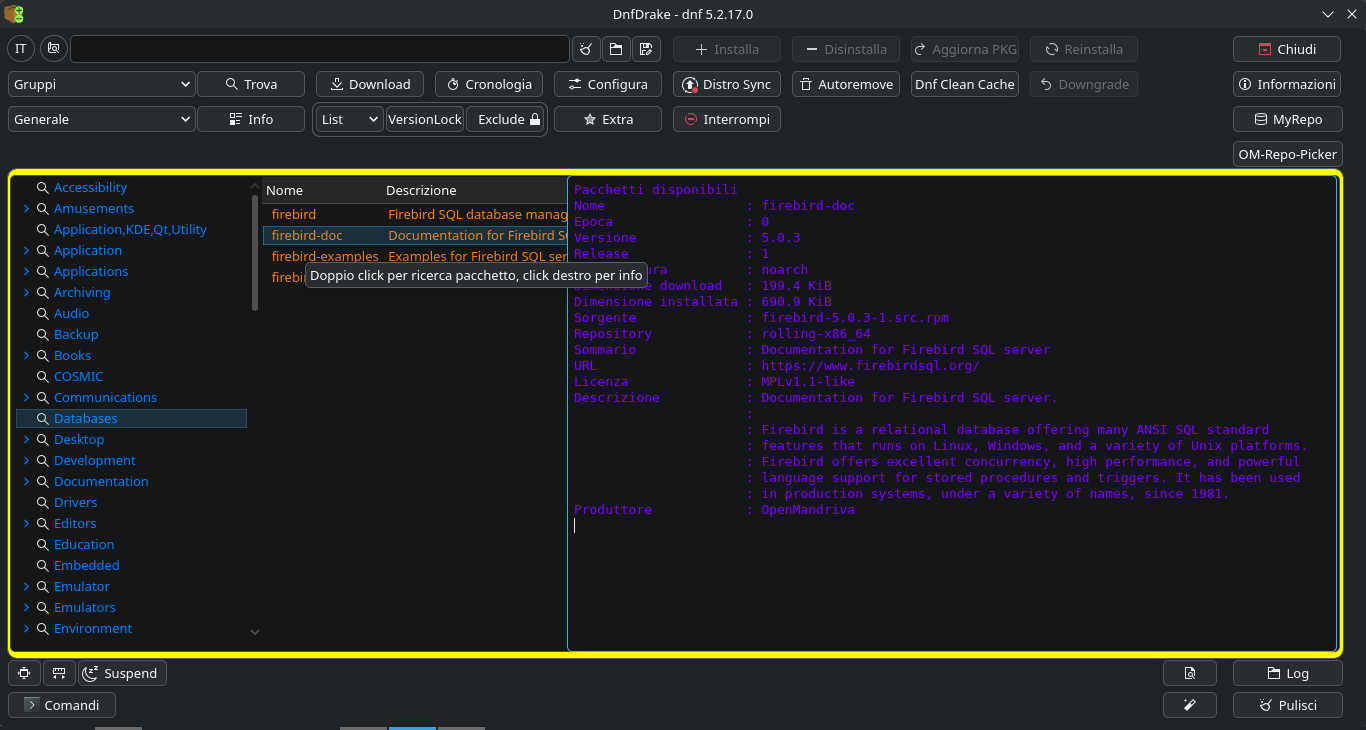Select the firebird-examples package row
Image resolution: width=1366 pixels, height=730 pixels.
pos(325,257)
